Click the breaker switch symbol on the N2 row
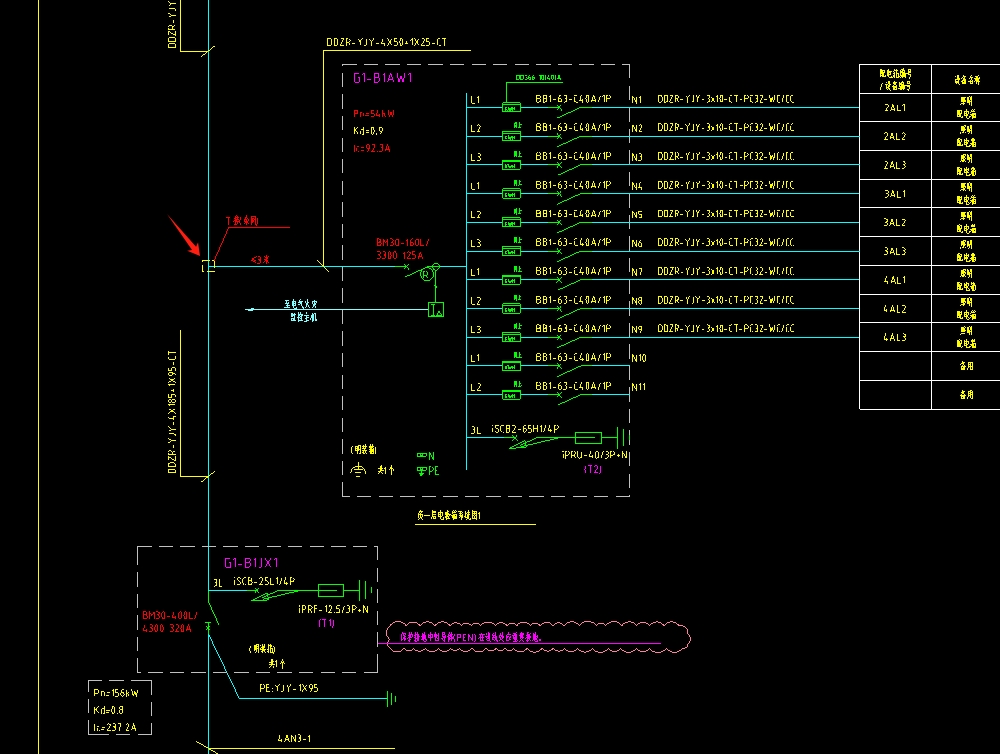 570,140
